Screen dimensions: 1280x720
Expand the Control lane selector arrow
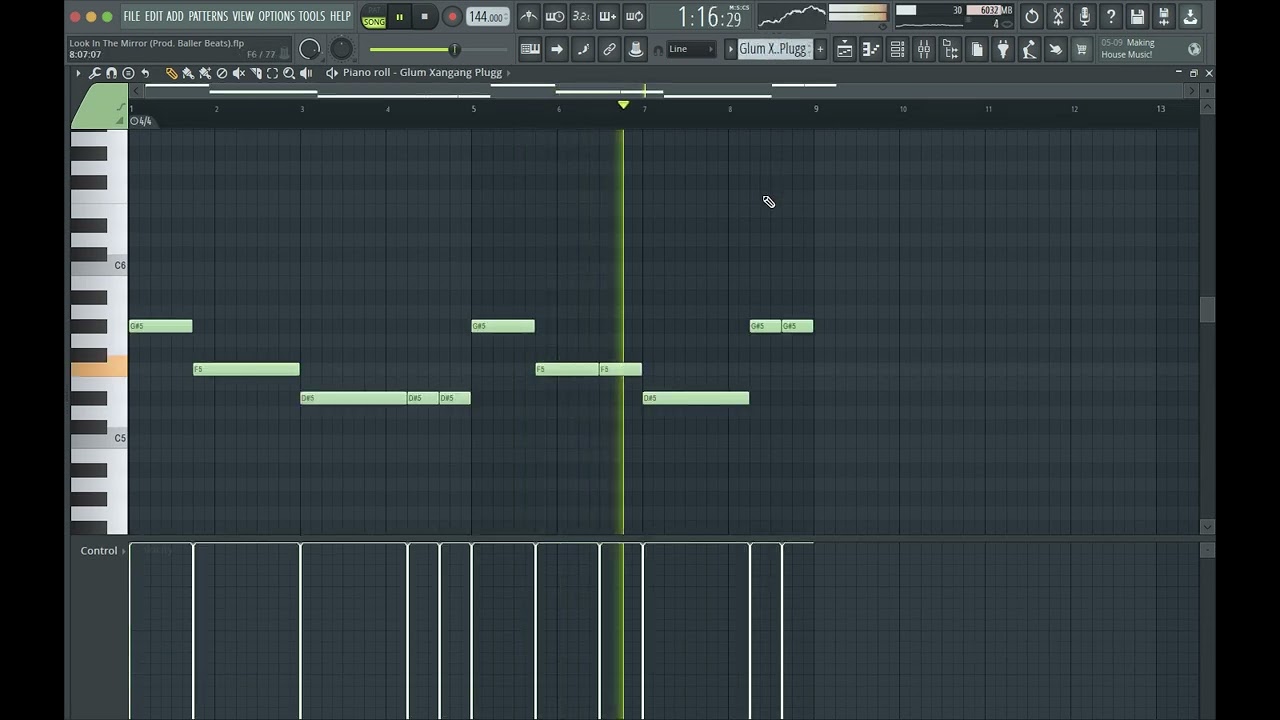coord(124,551)
